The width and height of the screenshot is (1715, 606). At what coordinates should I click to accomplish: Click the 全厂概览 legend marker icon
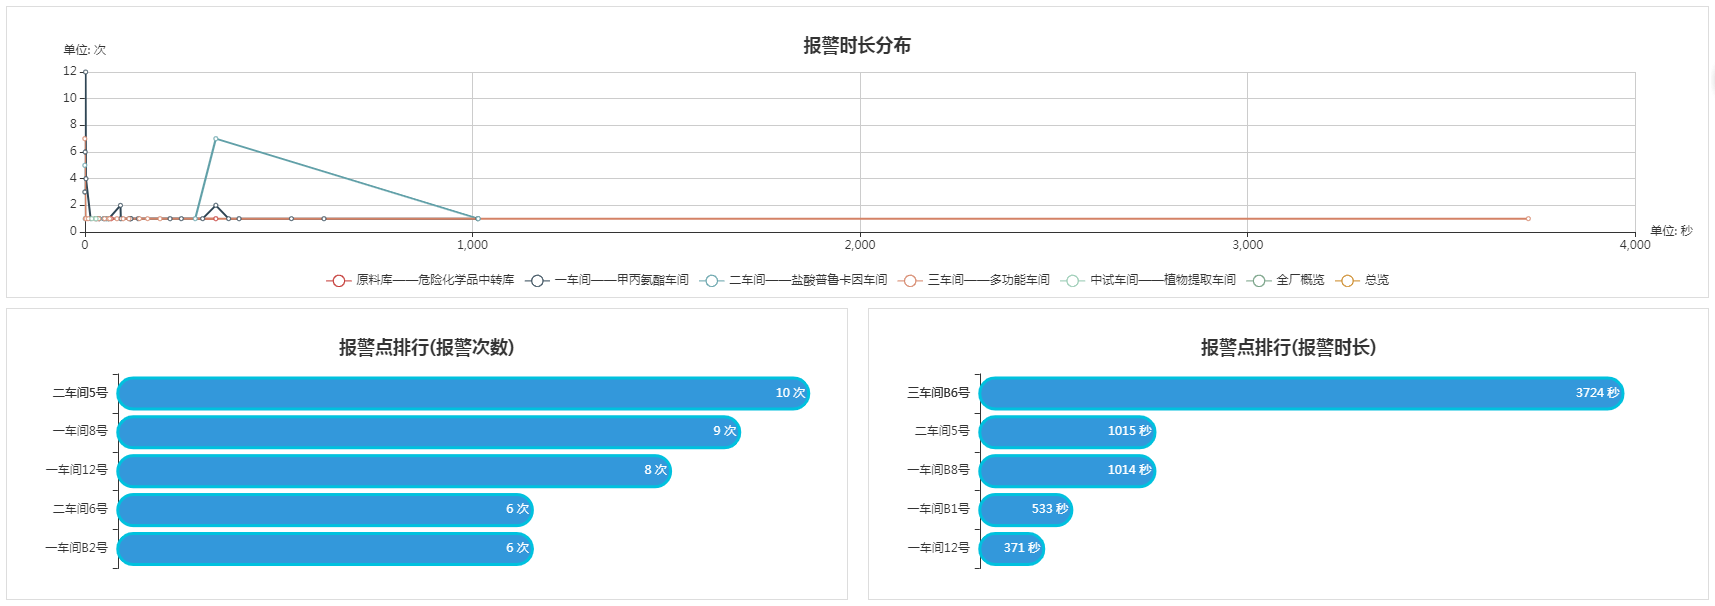point(1259,281)
